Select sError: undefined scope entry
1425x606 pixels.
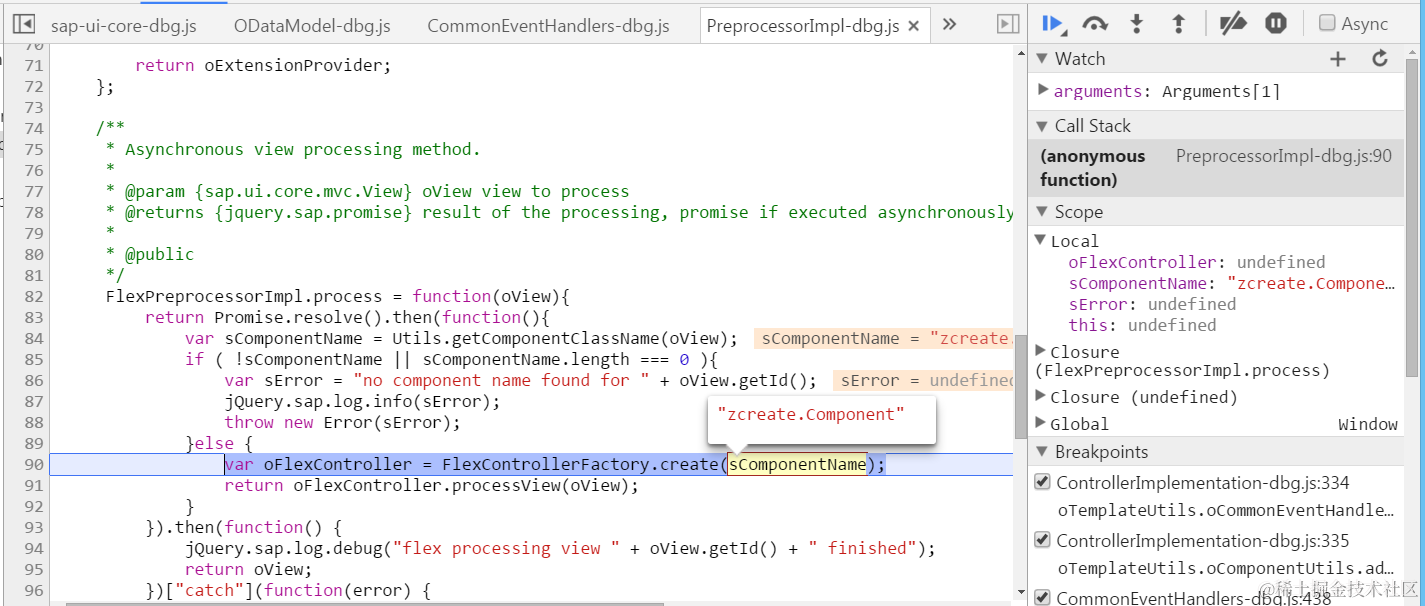coord(1152,304)
